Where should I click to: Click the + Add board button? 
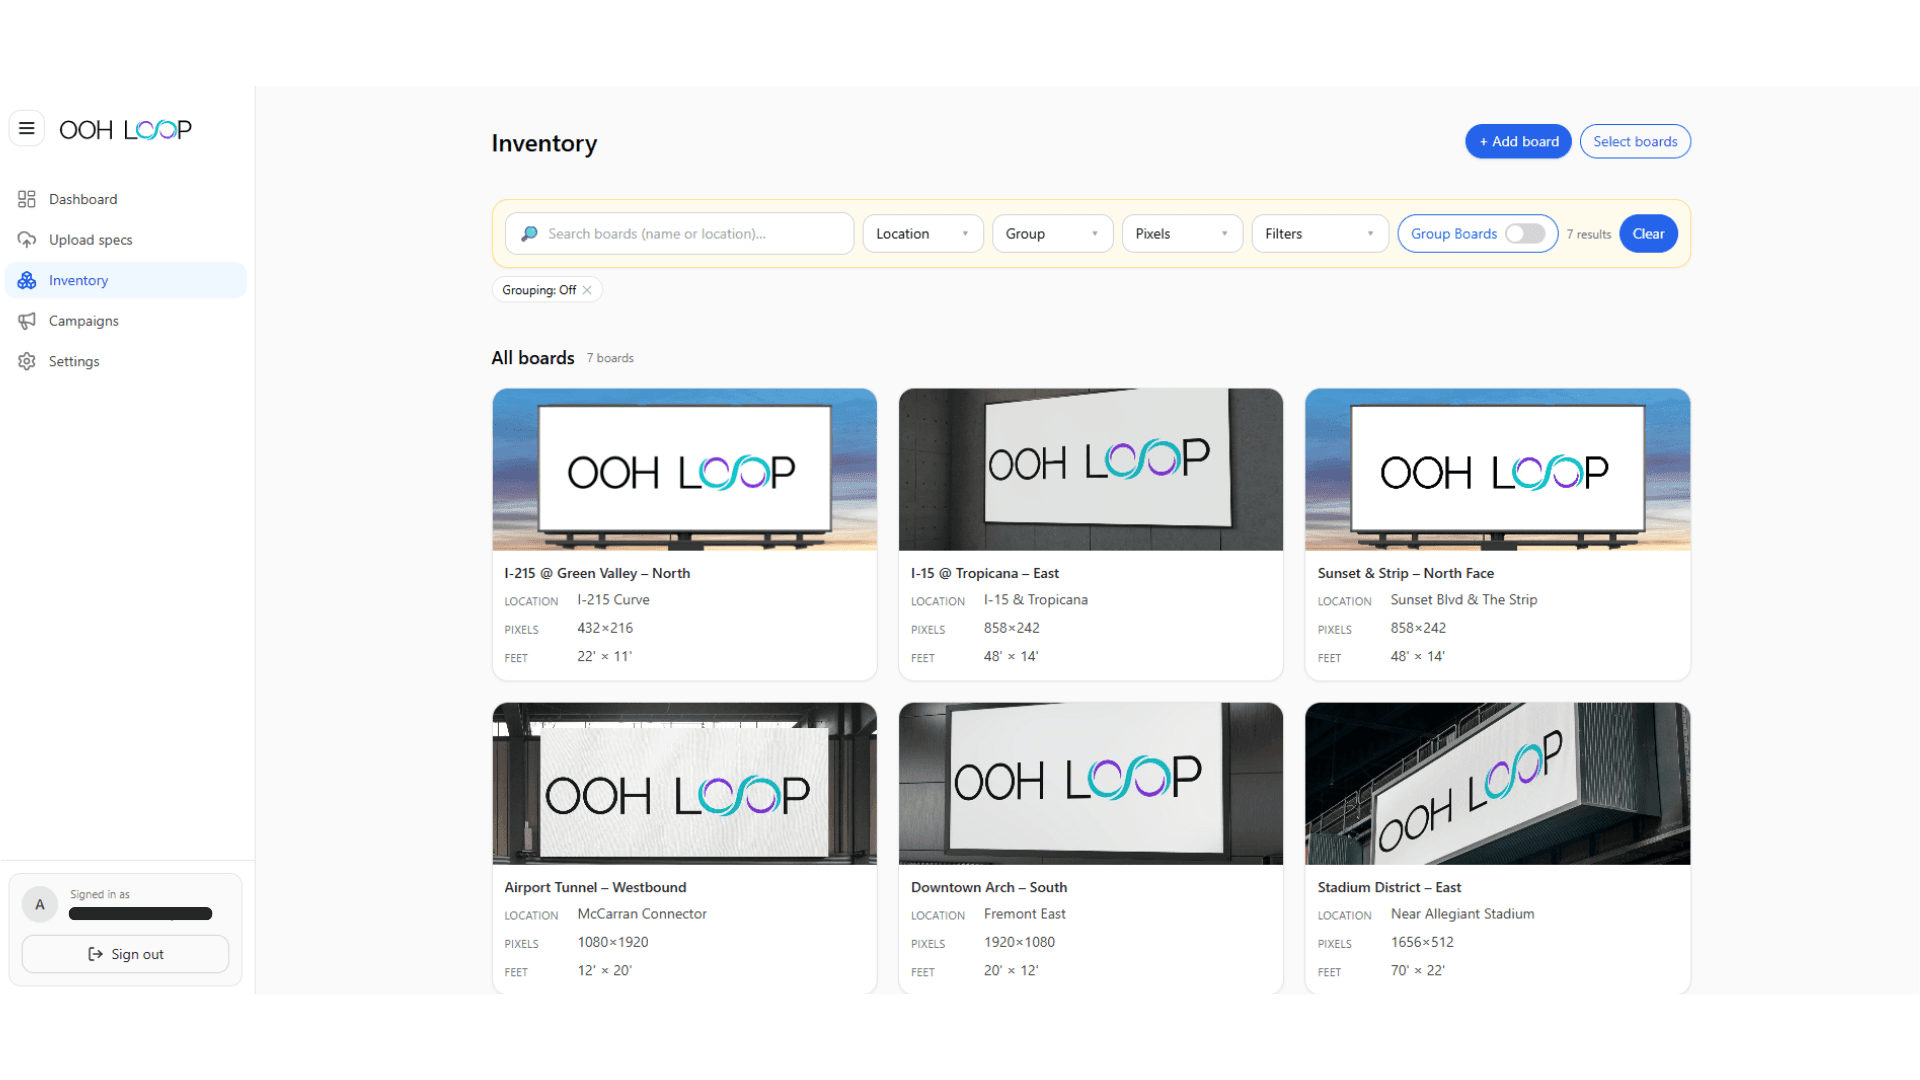point(1517,141)
